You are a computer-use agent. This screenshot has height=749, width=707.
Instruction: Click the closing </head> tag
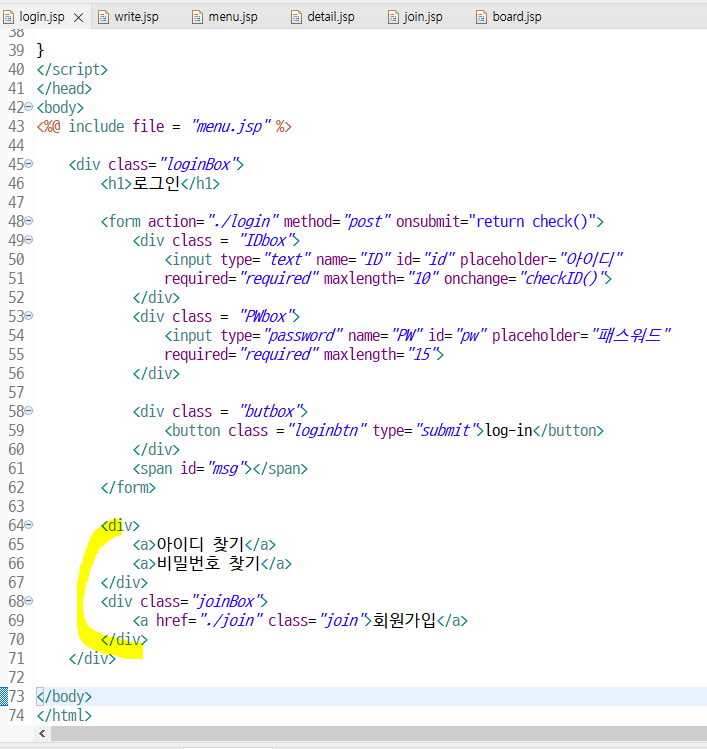[64, 88]
